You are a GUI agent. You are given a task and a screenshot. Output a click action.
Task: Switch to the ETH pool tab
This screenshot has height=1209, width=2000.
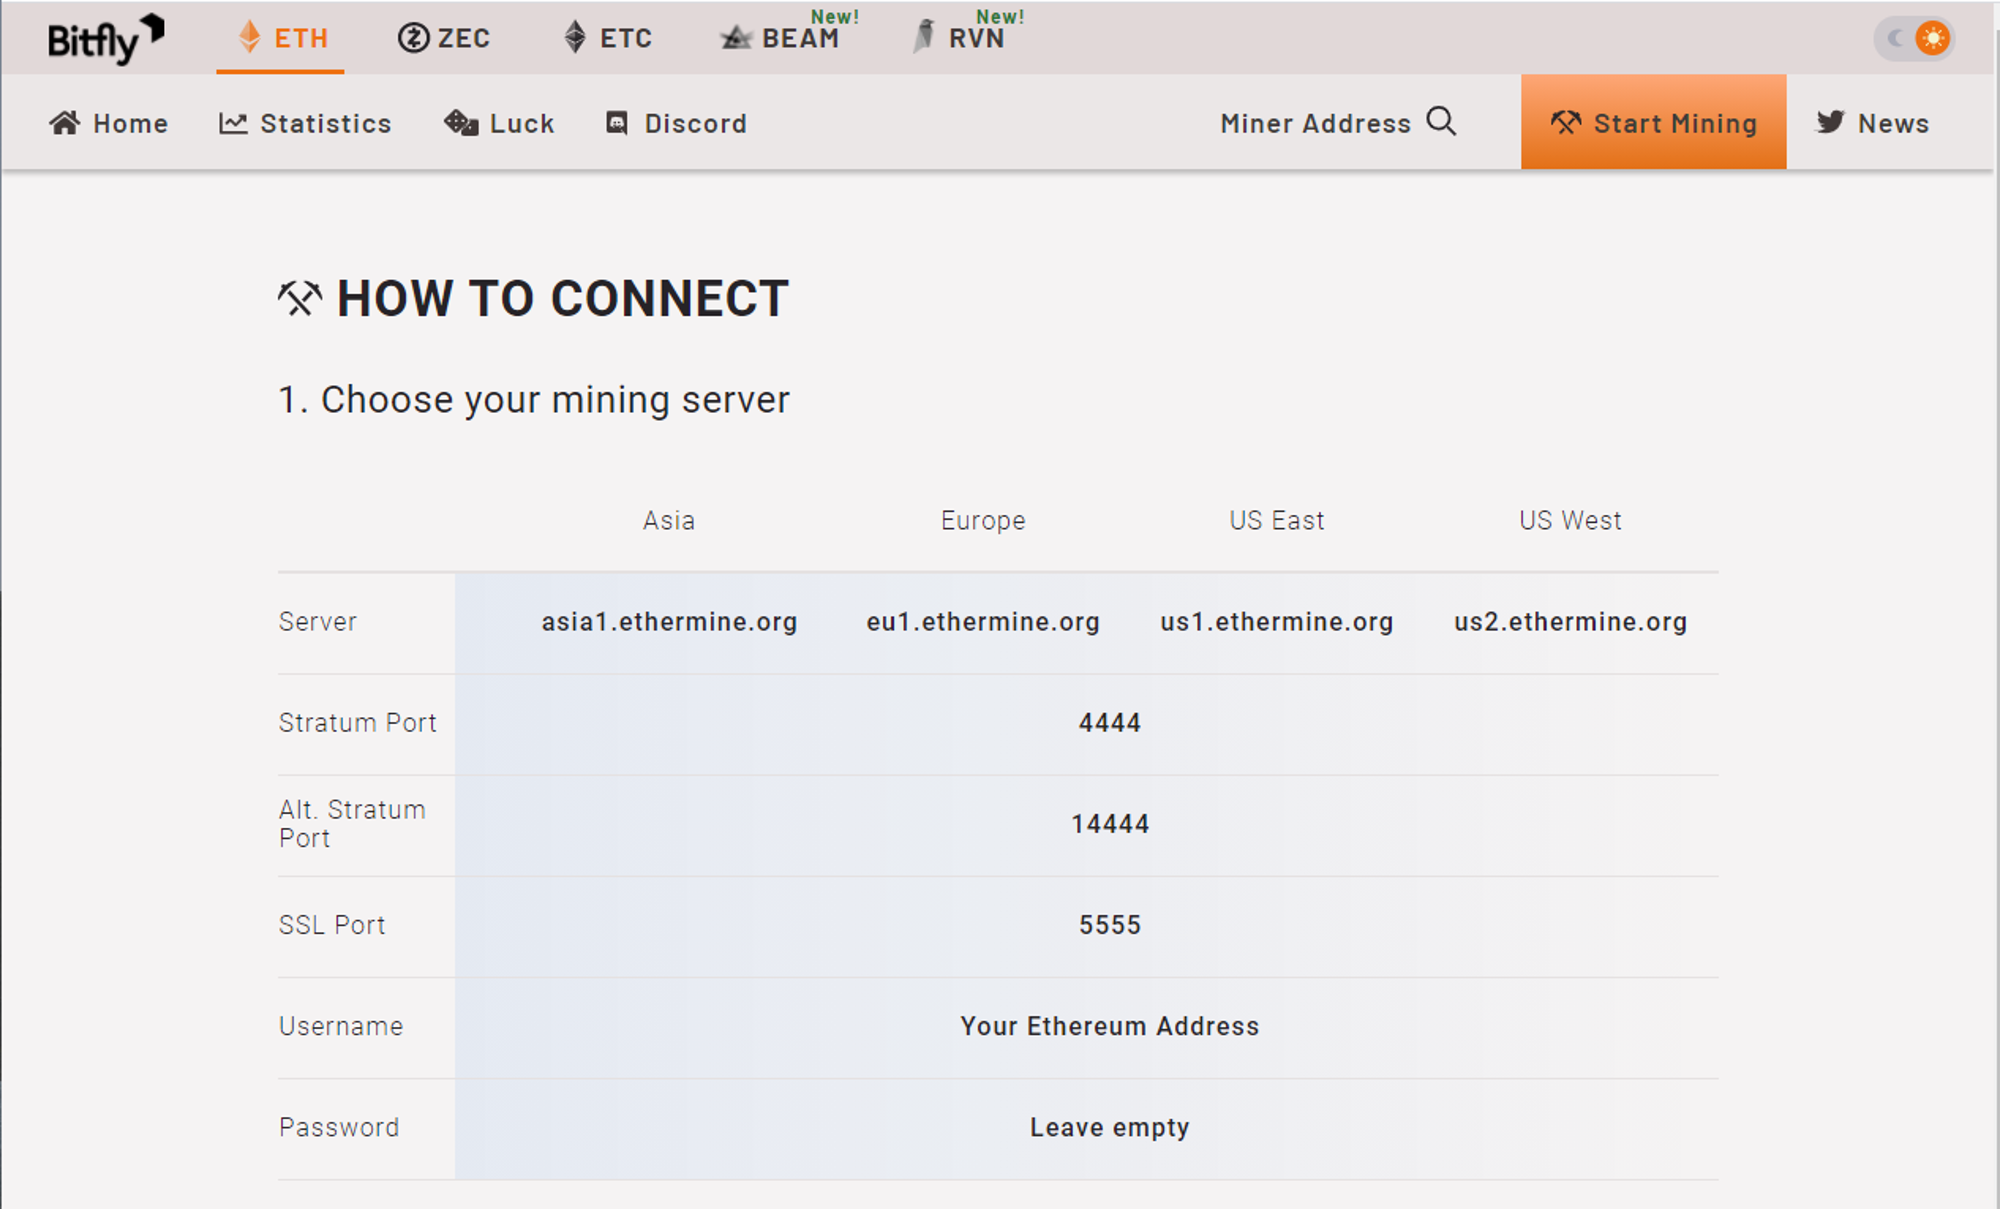coord(281,38)
